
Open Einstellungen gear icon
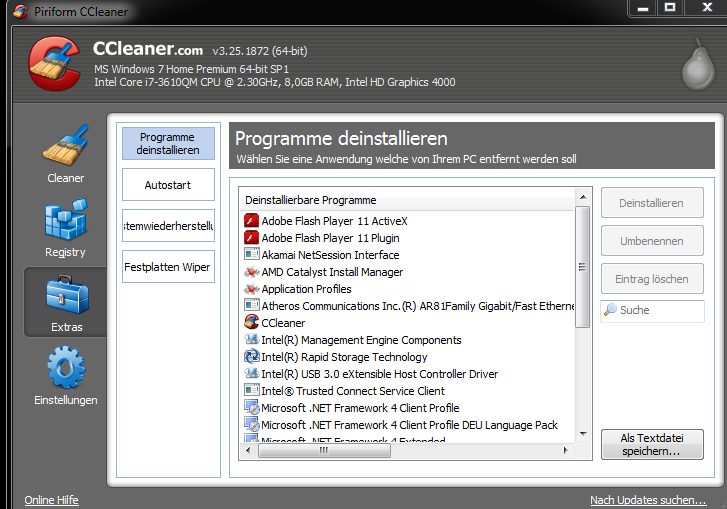(66, 368)
